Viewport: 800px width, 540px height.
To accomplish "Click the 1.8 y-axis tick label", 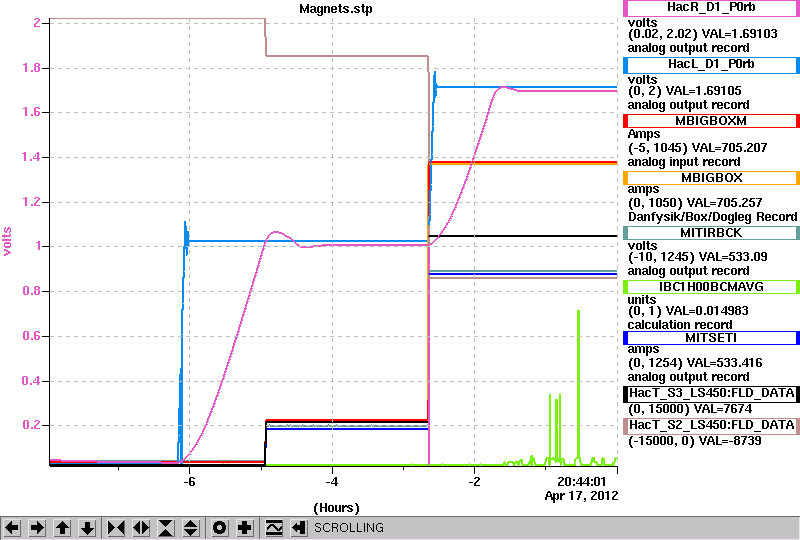I will tap(31, 68).
